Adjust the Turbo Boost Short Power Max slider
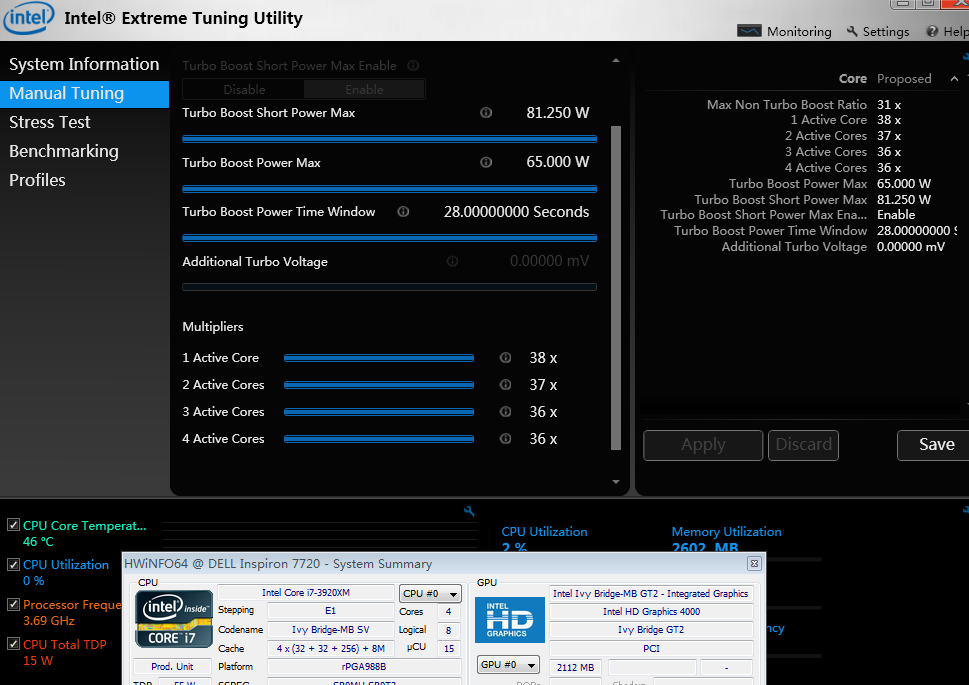Screen dimensions: 969x685 click(x=389, y=139)
